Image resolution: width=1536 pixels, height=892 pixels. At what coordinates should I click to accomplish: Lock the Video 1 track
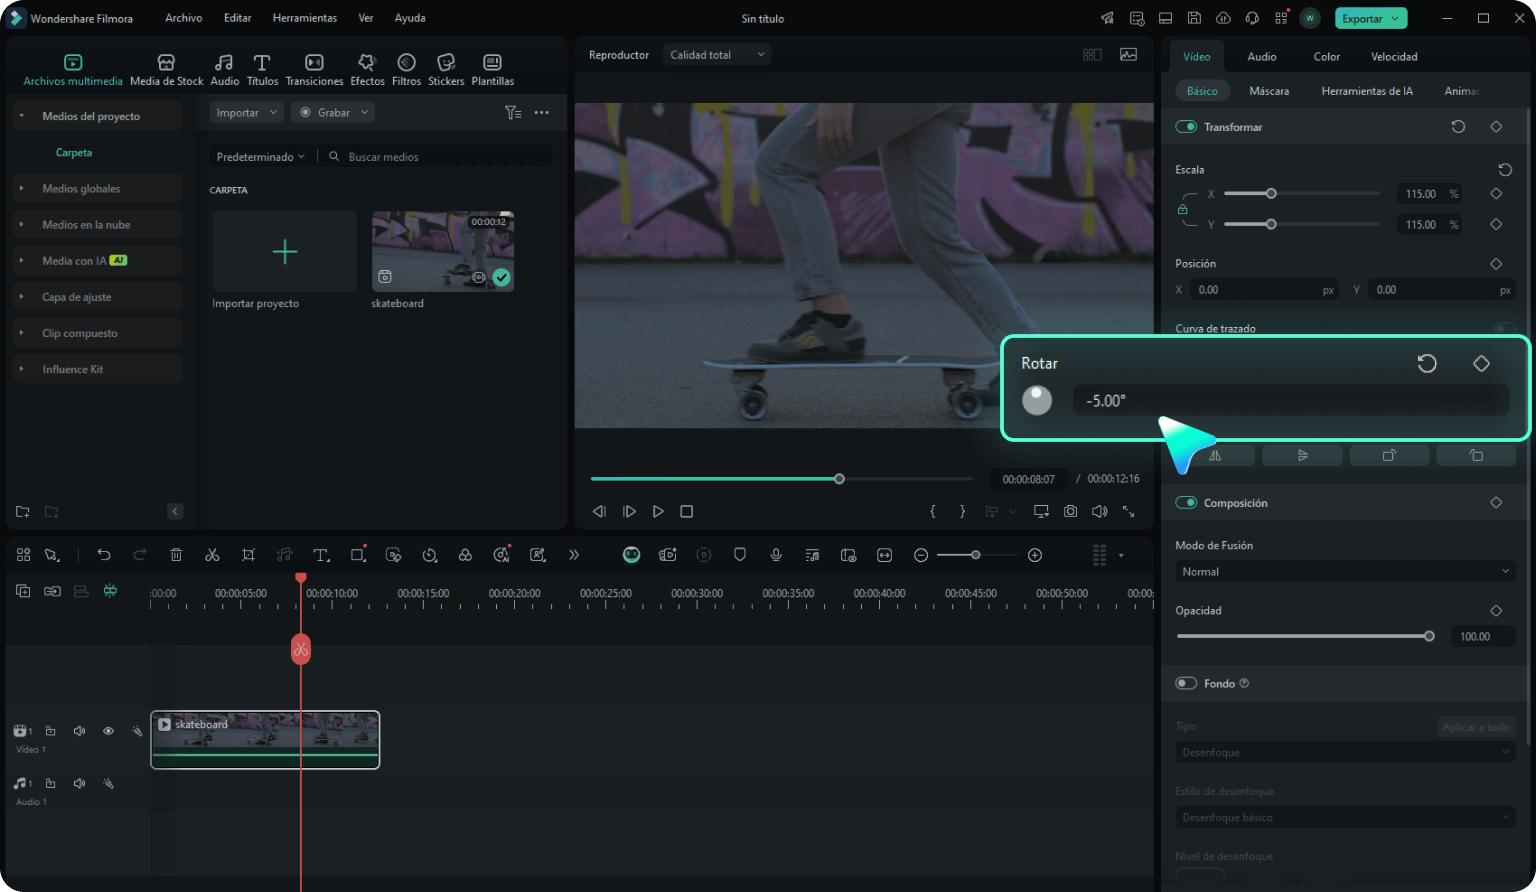[50, 731]
